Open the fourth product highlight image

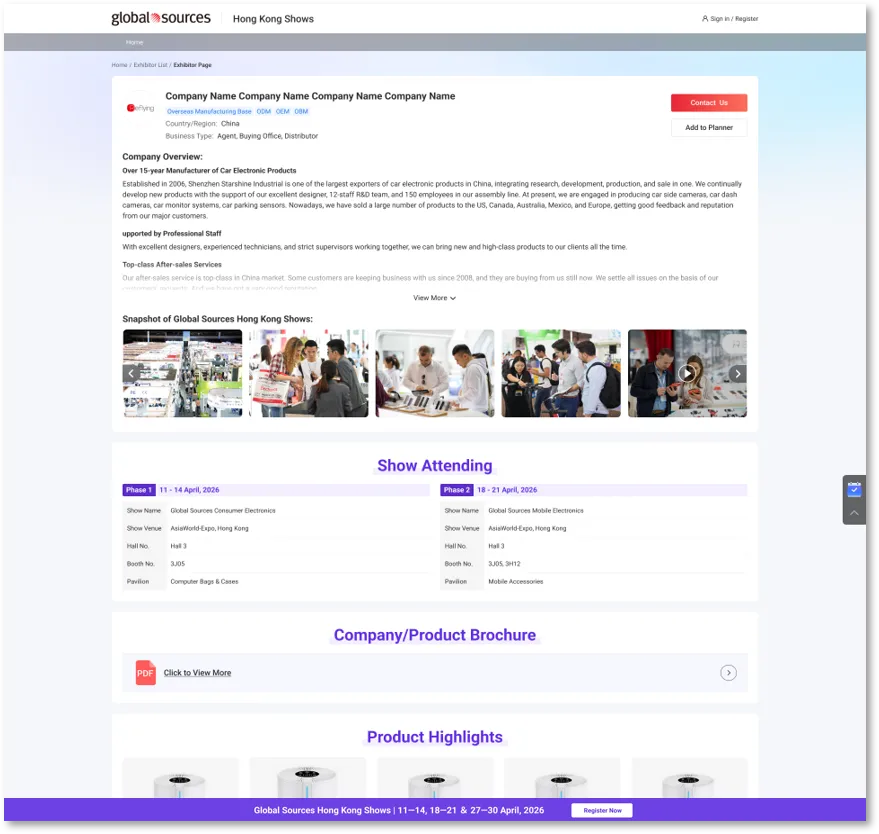(562, 778)
